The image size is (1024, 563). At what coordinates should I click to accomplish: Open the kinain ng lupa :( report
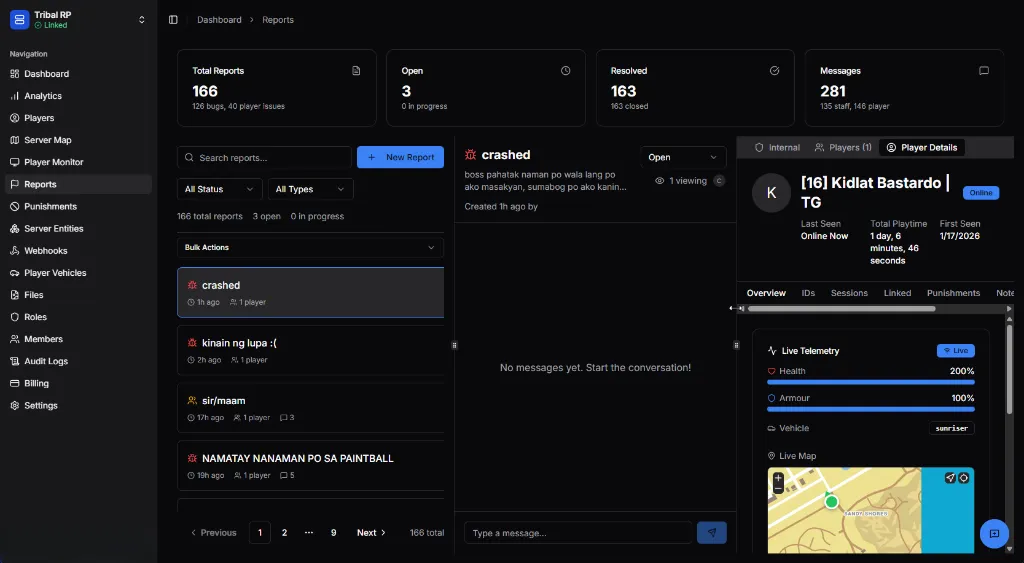310,350
